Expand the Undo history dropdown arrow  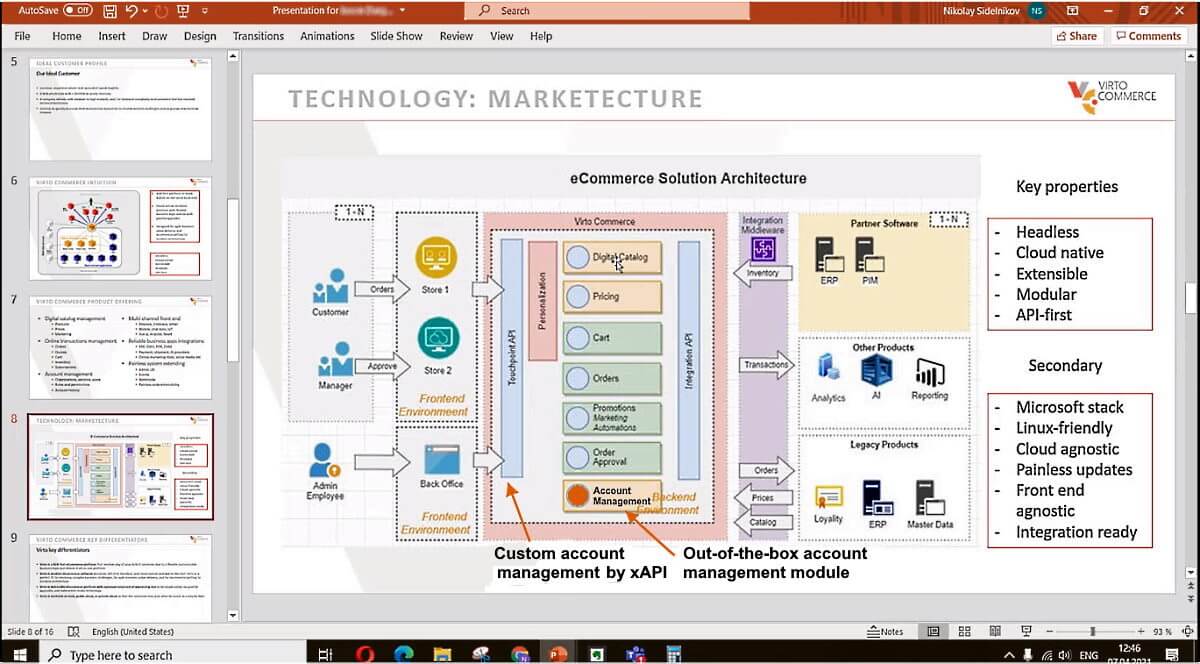click(x=146, y=11)
